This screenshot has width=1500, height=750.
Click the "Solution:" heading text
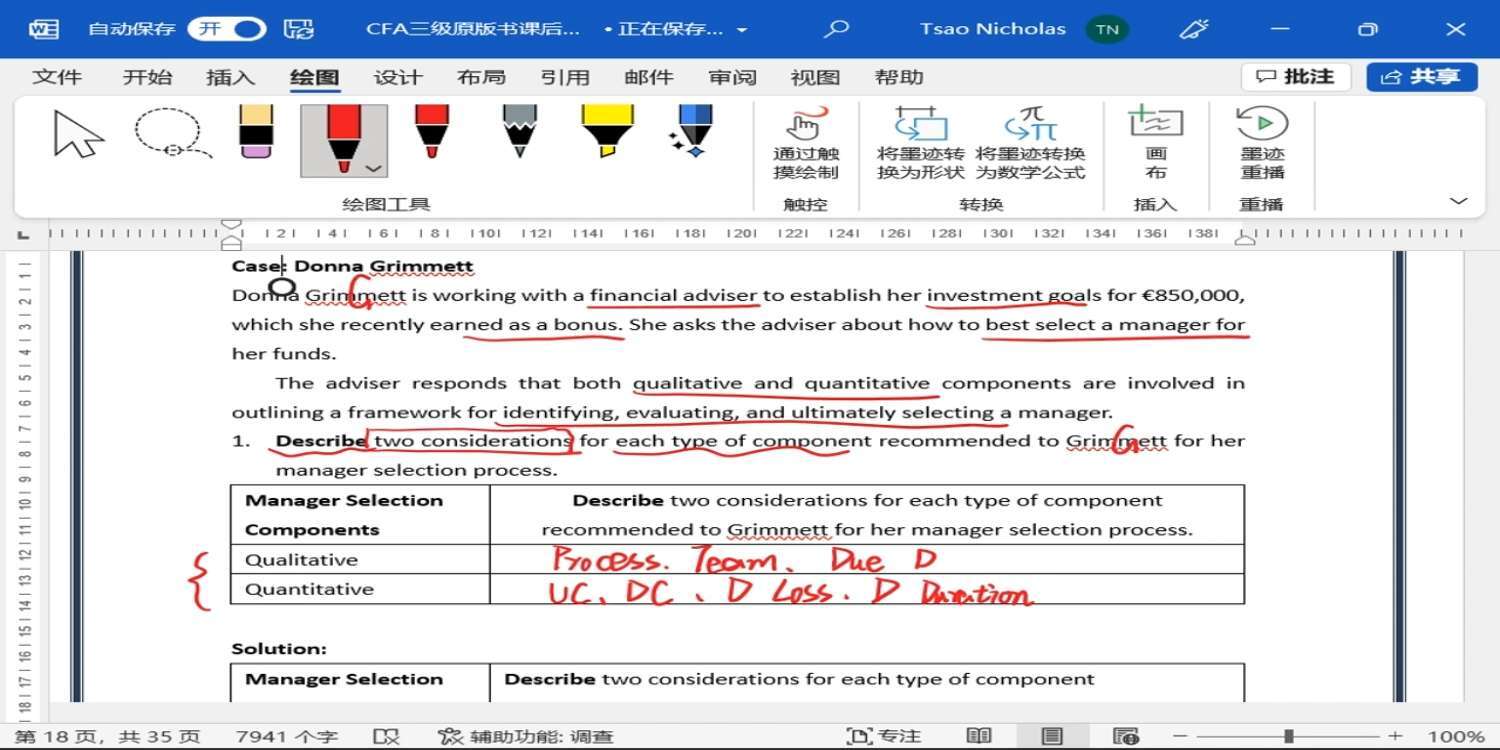(279, 648)
